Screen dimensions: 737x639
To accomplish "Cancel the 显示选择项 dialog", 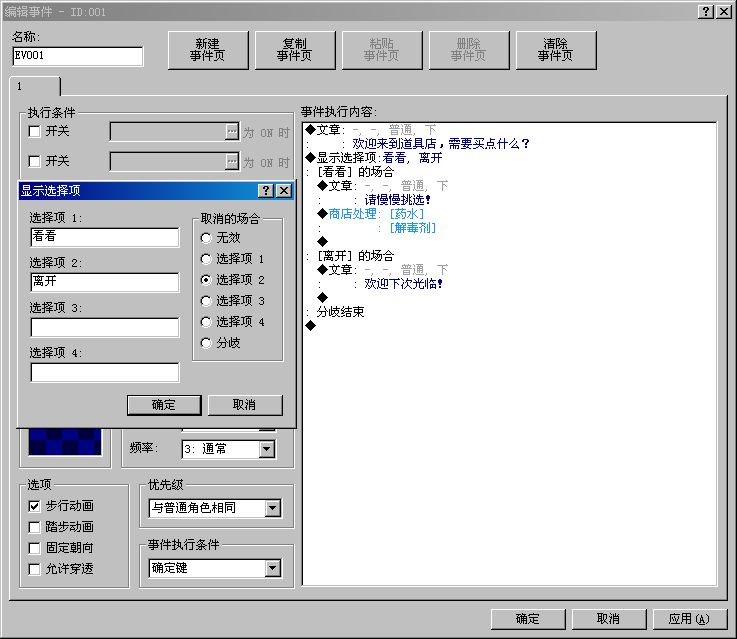I will (x=245, y=405).
